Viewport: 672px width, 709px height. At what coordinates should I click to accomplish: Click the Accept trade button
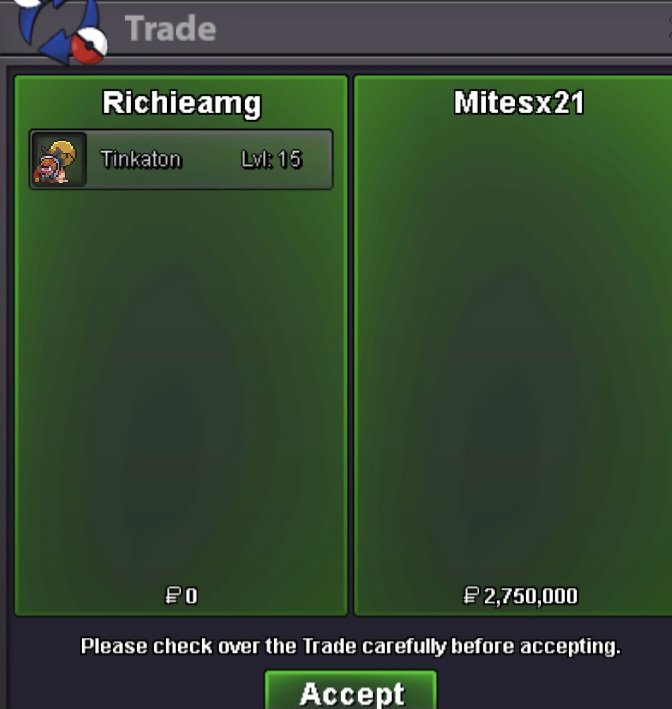point(351,691)
